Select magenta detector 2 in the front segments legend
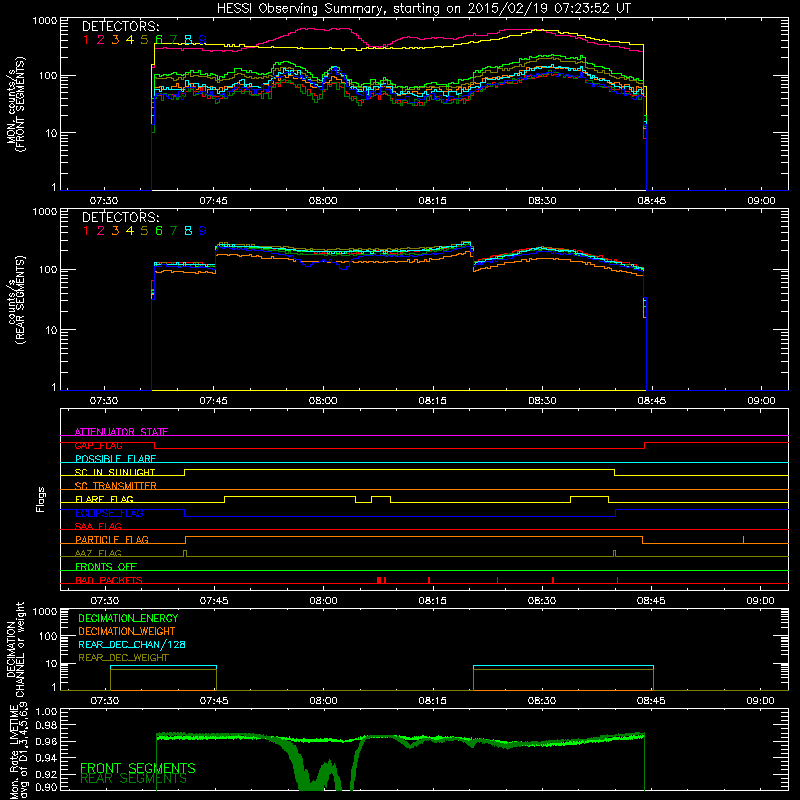This screenshot has height=800, width=800. (x=101, y=40)
